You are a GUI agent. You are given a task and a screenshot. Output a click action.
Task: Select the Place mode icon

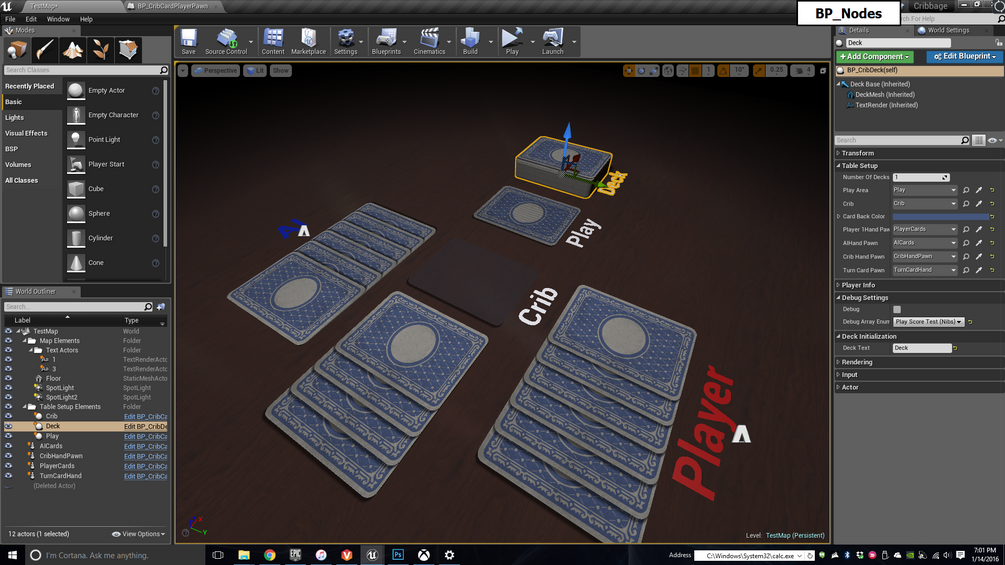point(17,49)
